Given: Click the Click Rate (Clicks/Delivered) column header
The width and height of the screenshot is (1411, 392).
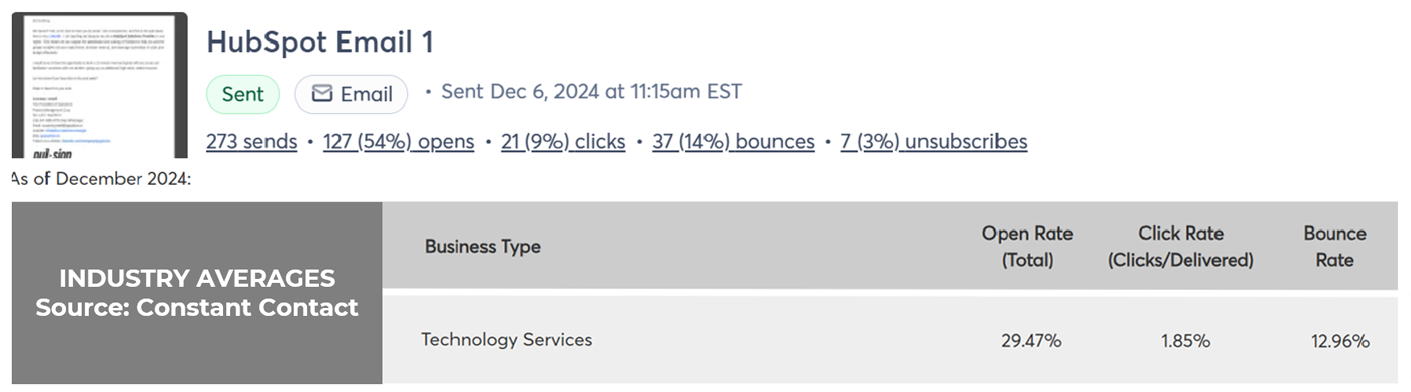Looking at the screenshot, I should (x=1181, y=247).
